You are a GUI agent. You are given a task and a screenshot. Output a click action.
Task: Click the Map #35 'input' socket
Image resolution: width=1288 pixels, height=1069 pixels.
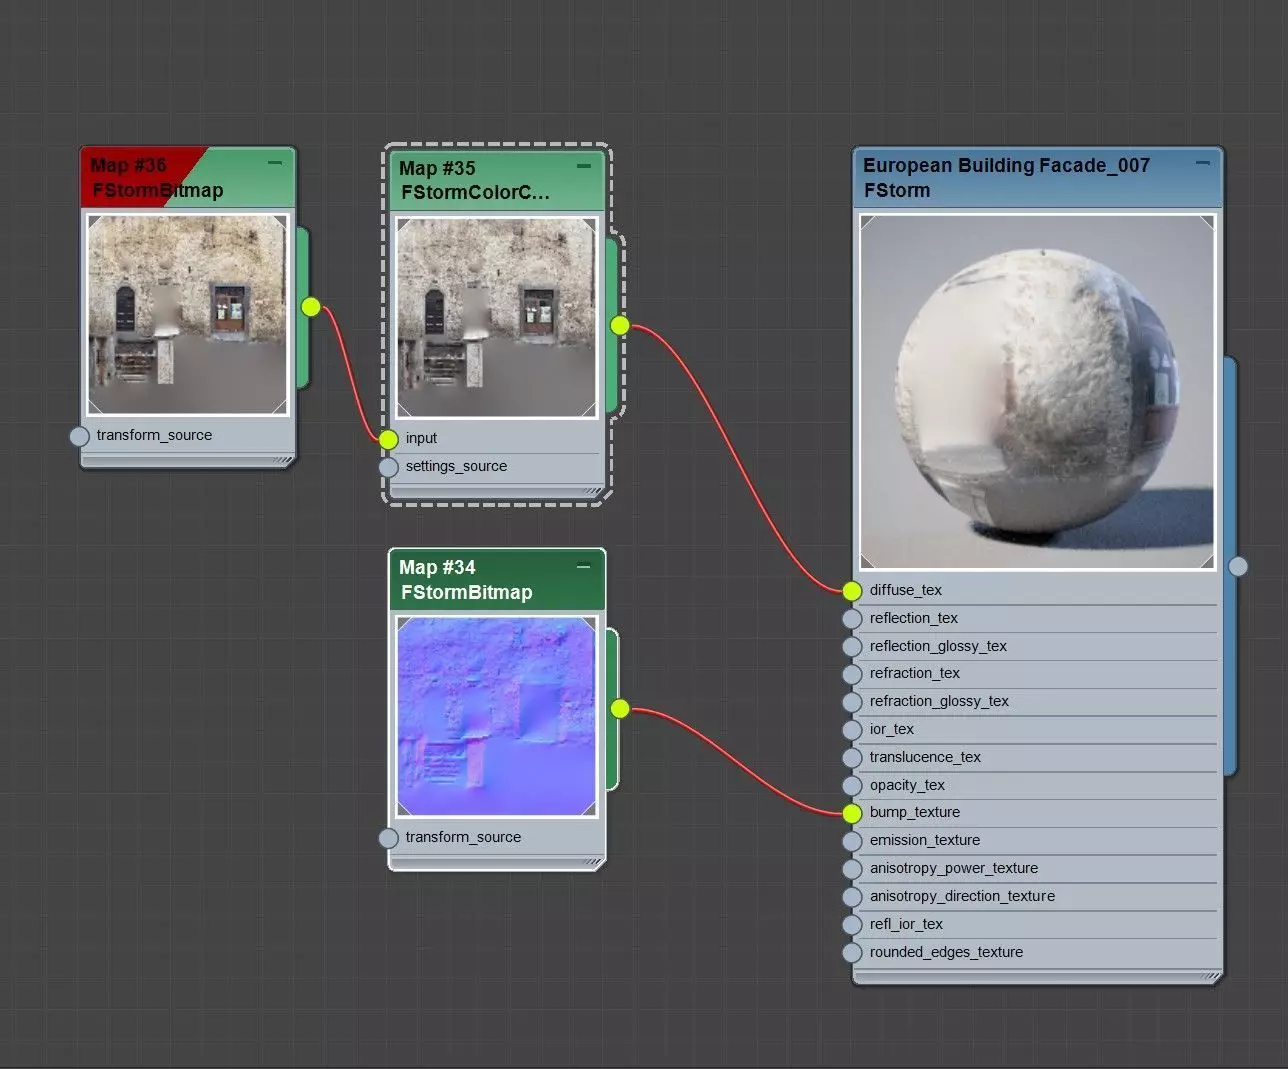coord(389,438)
